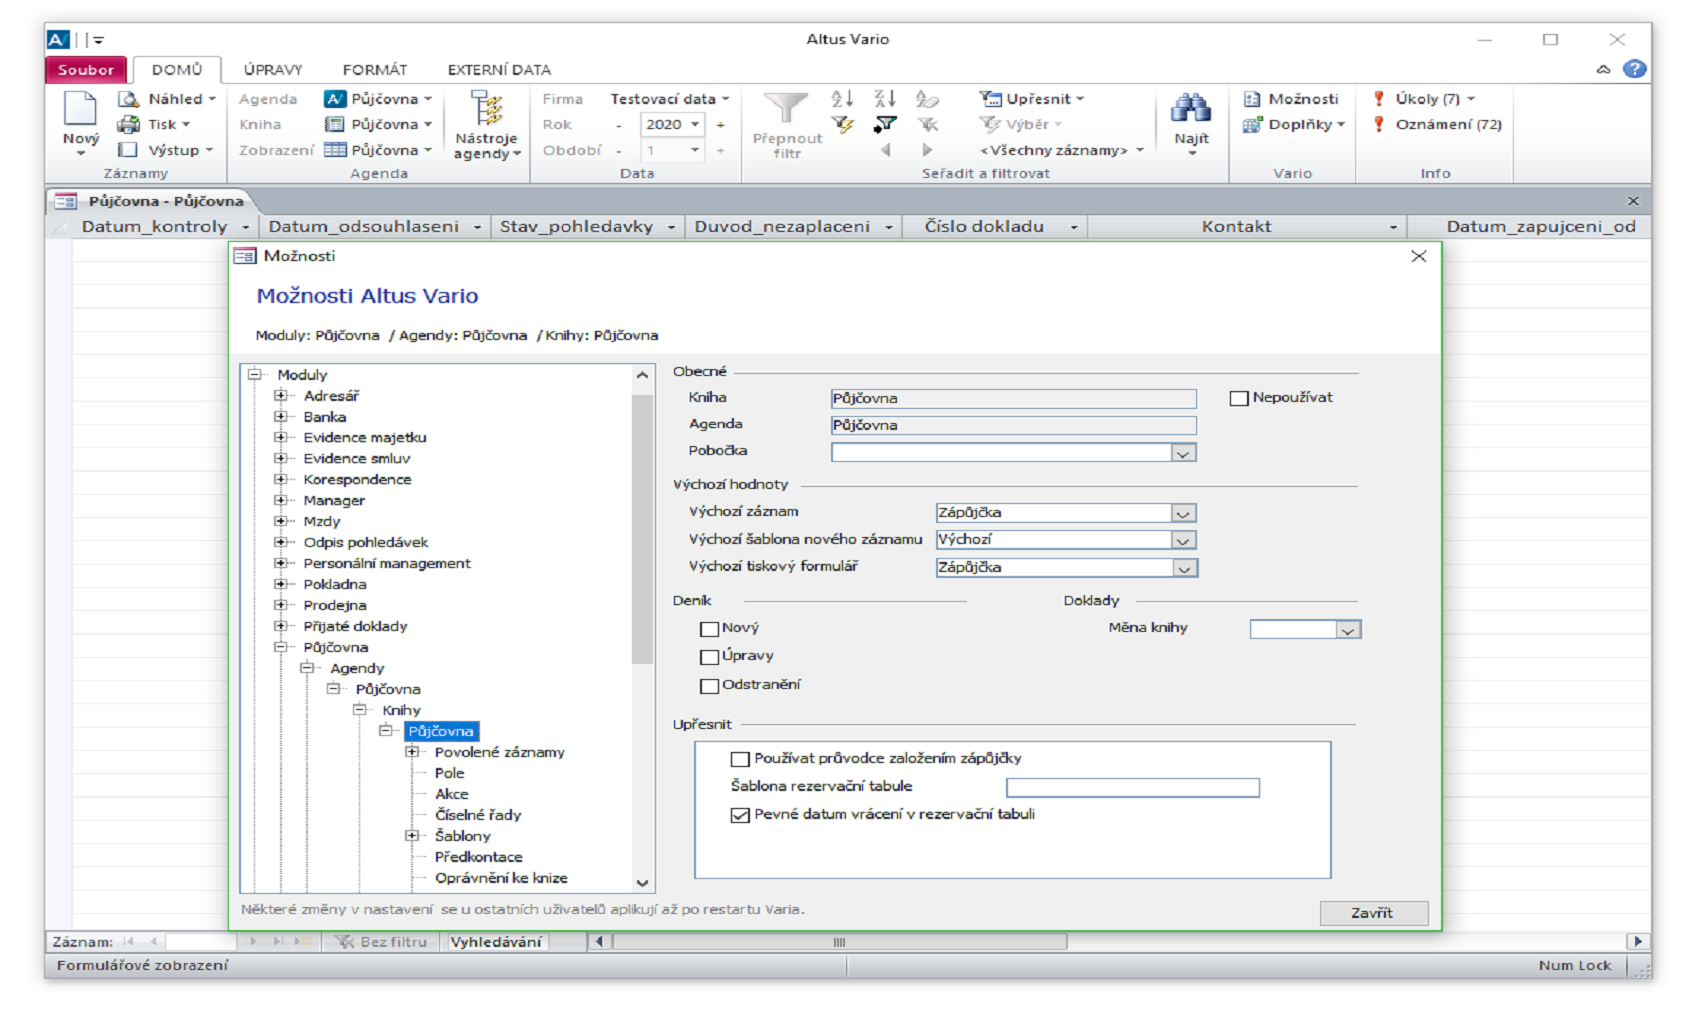This screenshot has height=1020, width=1689.
Task: Go to previous filter arrow
Action: pos(885,150)
